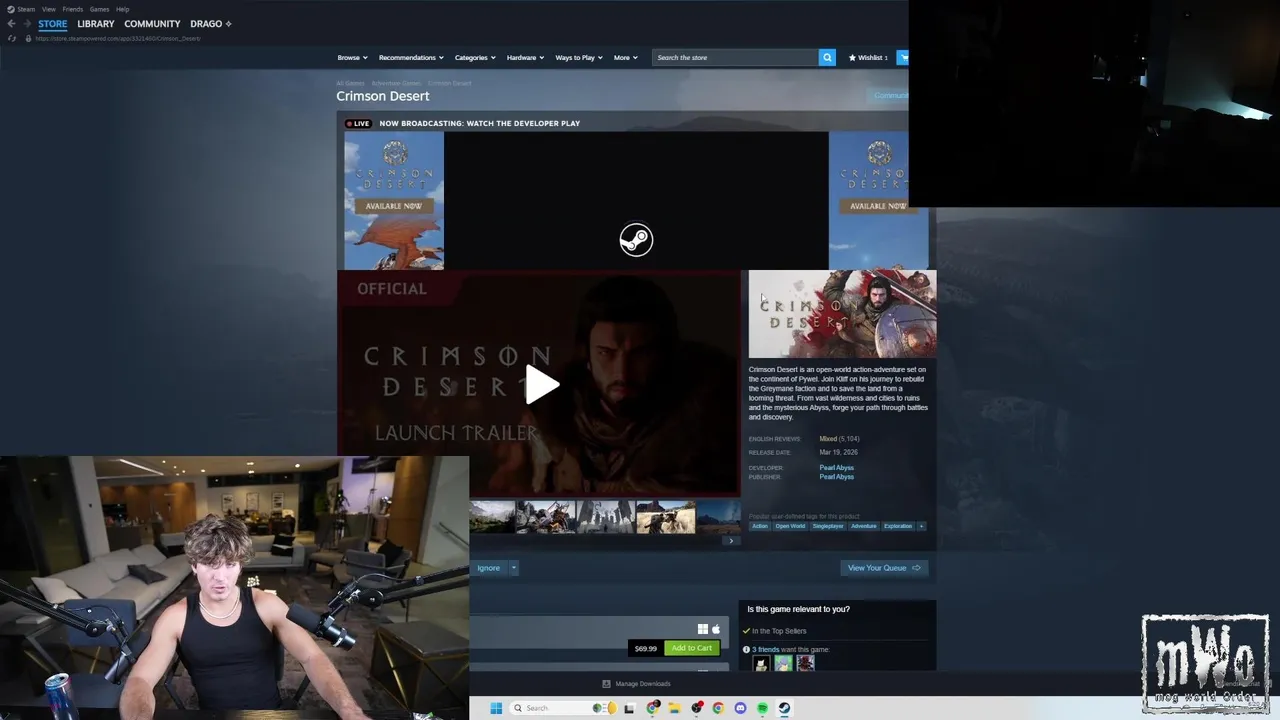Switch to the COMMUNITY tab
This screenshot has height=720, width=1280.
pos(152,24)
